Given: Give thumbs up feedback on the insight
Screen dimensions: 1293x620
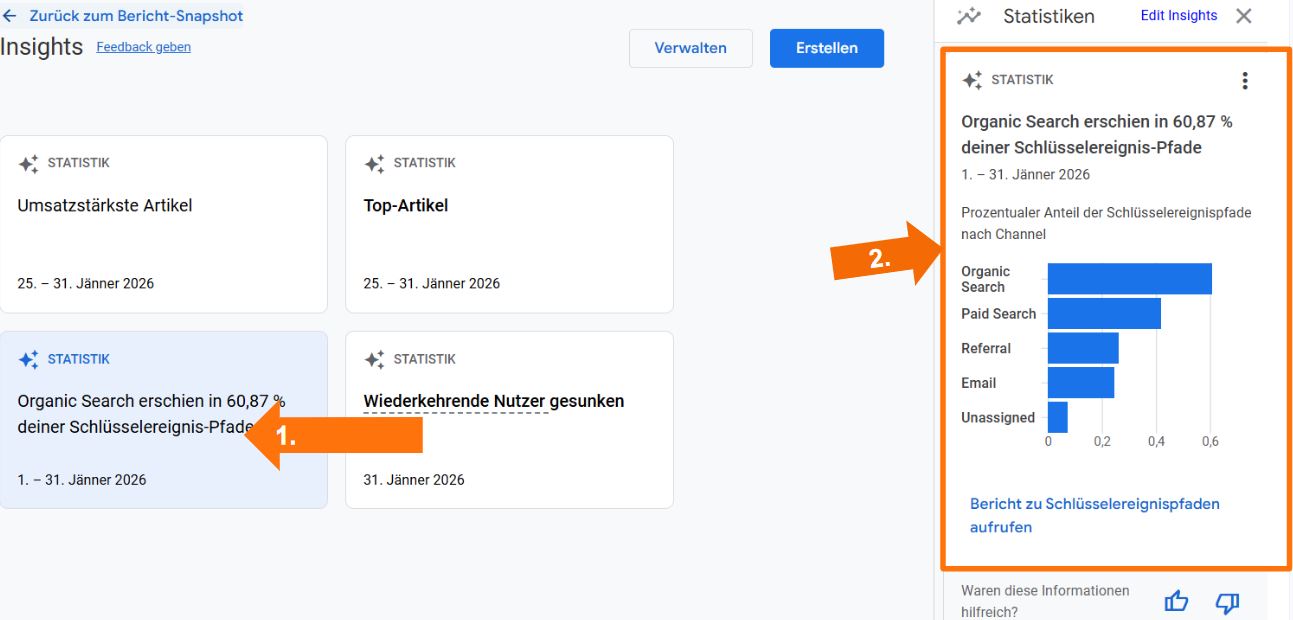Looking at the screenshot, I should (x=1175, y=600).
